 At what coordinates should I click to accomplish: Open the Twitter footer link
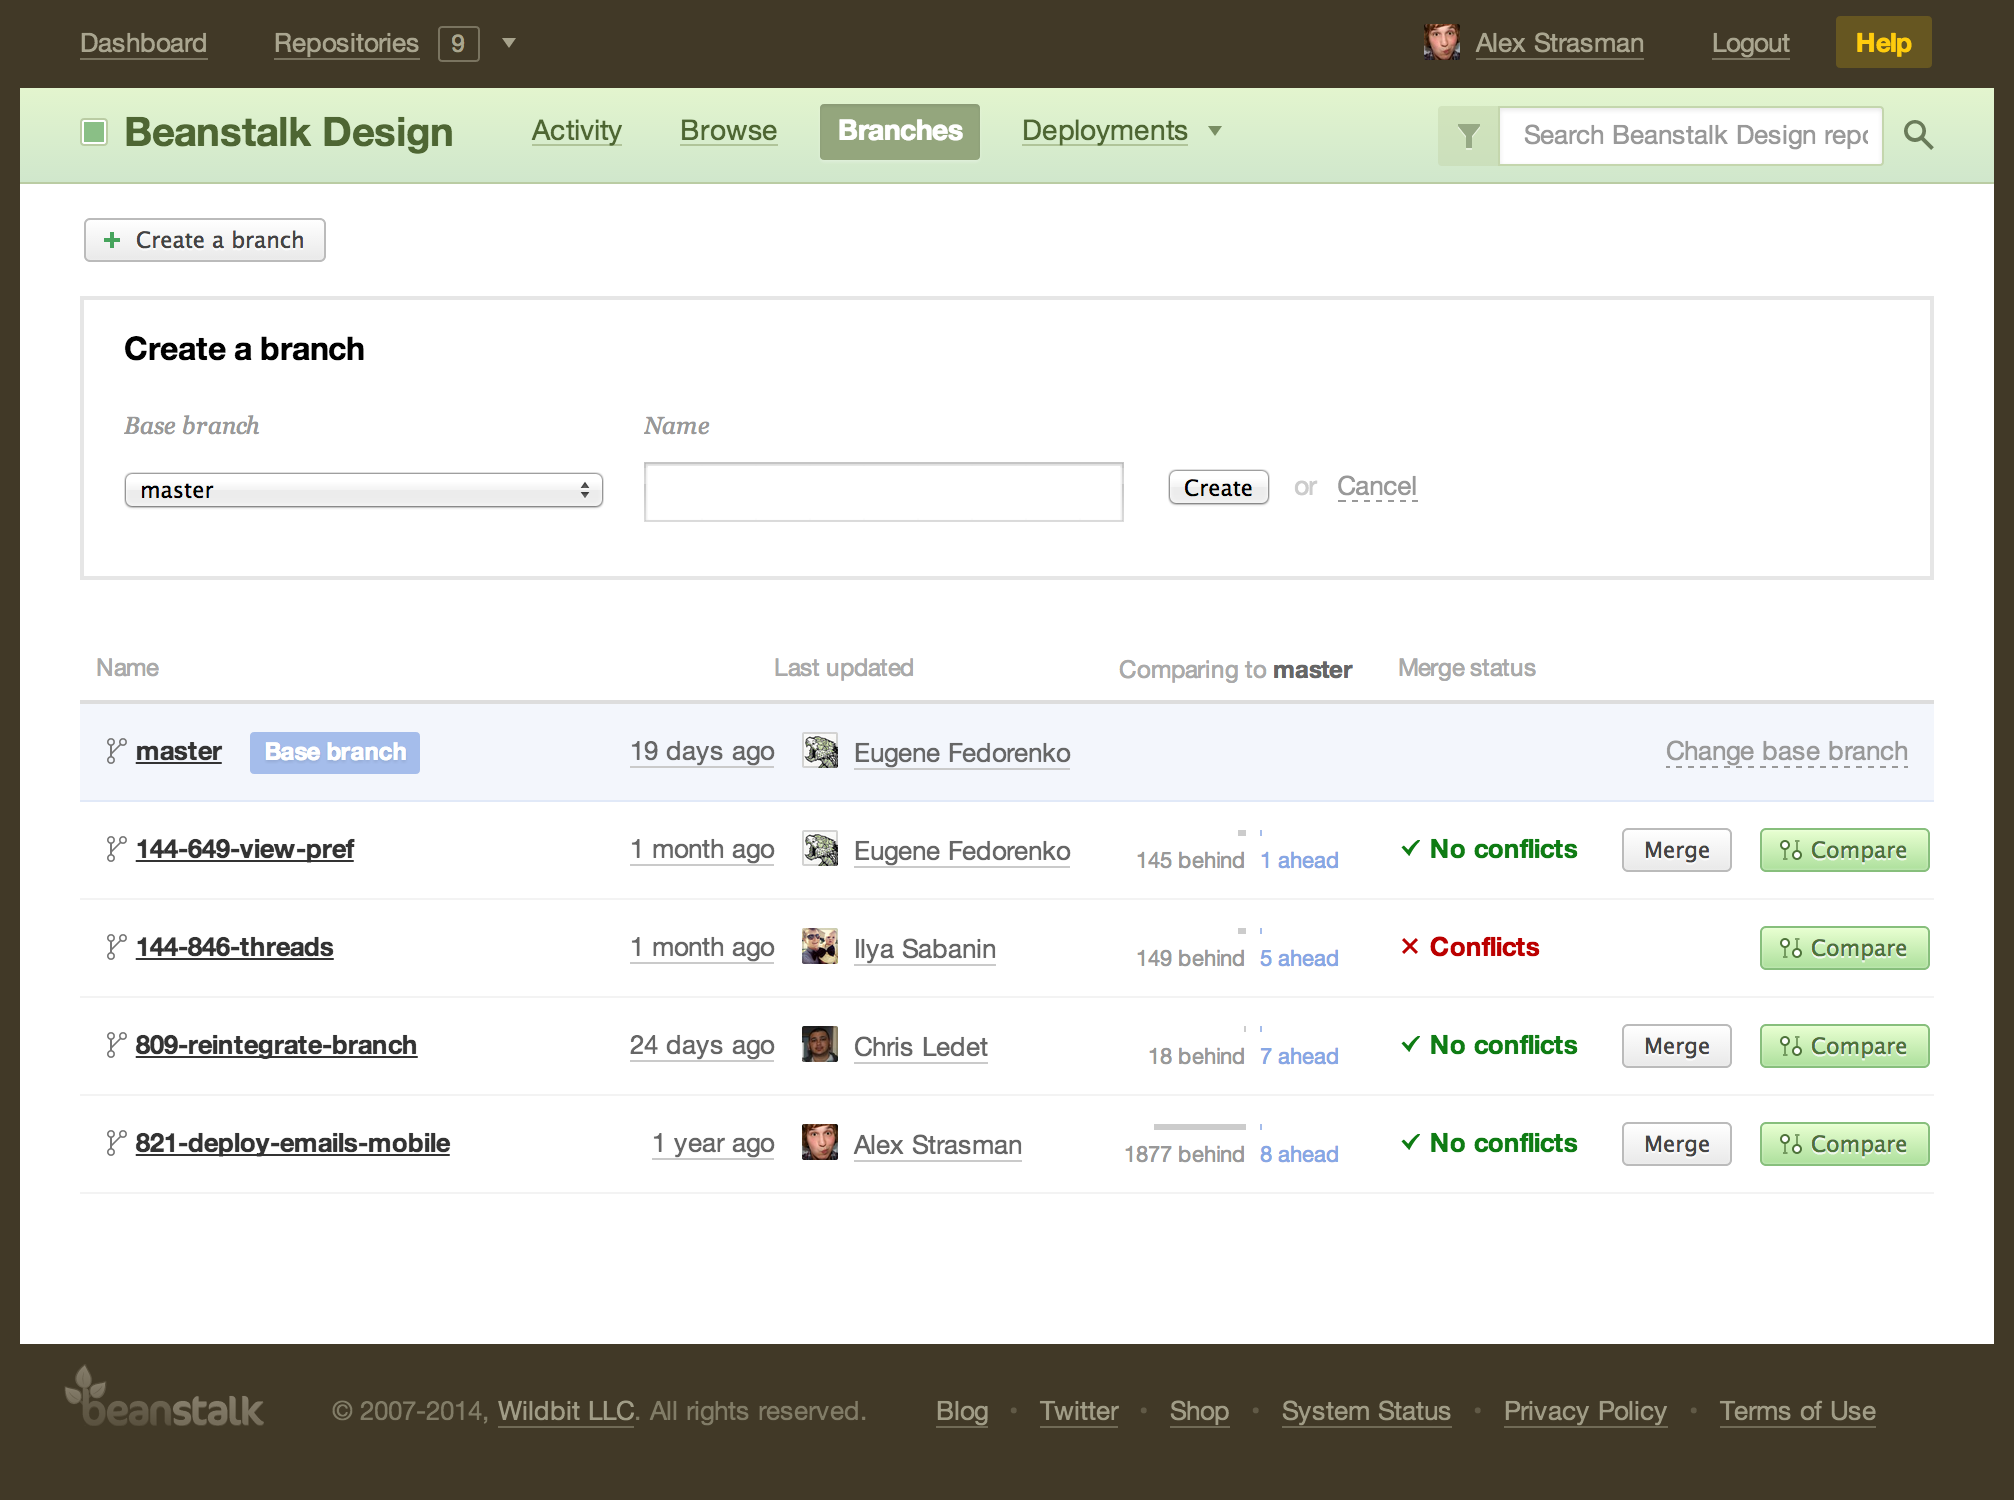[x=1078, y=1411]
